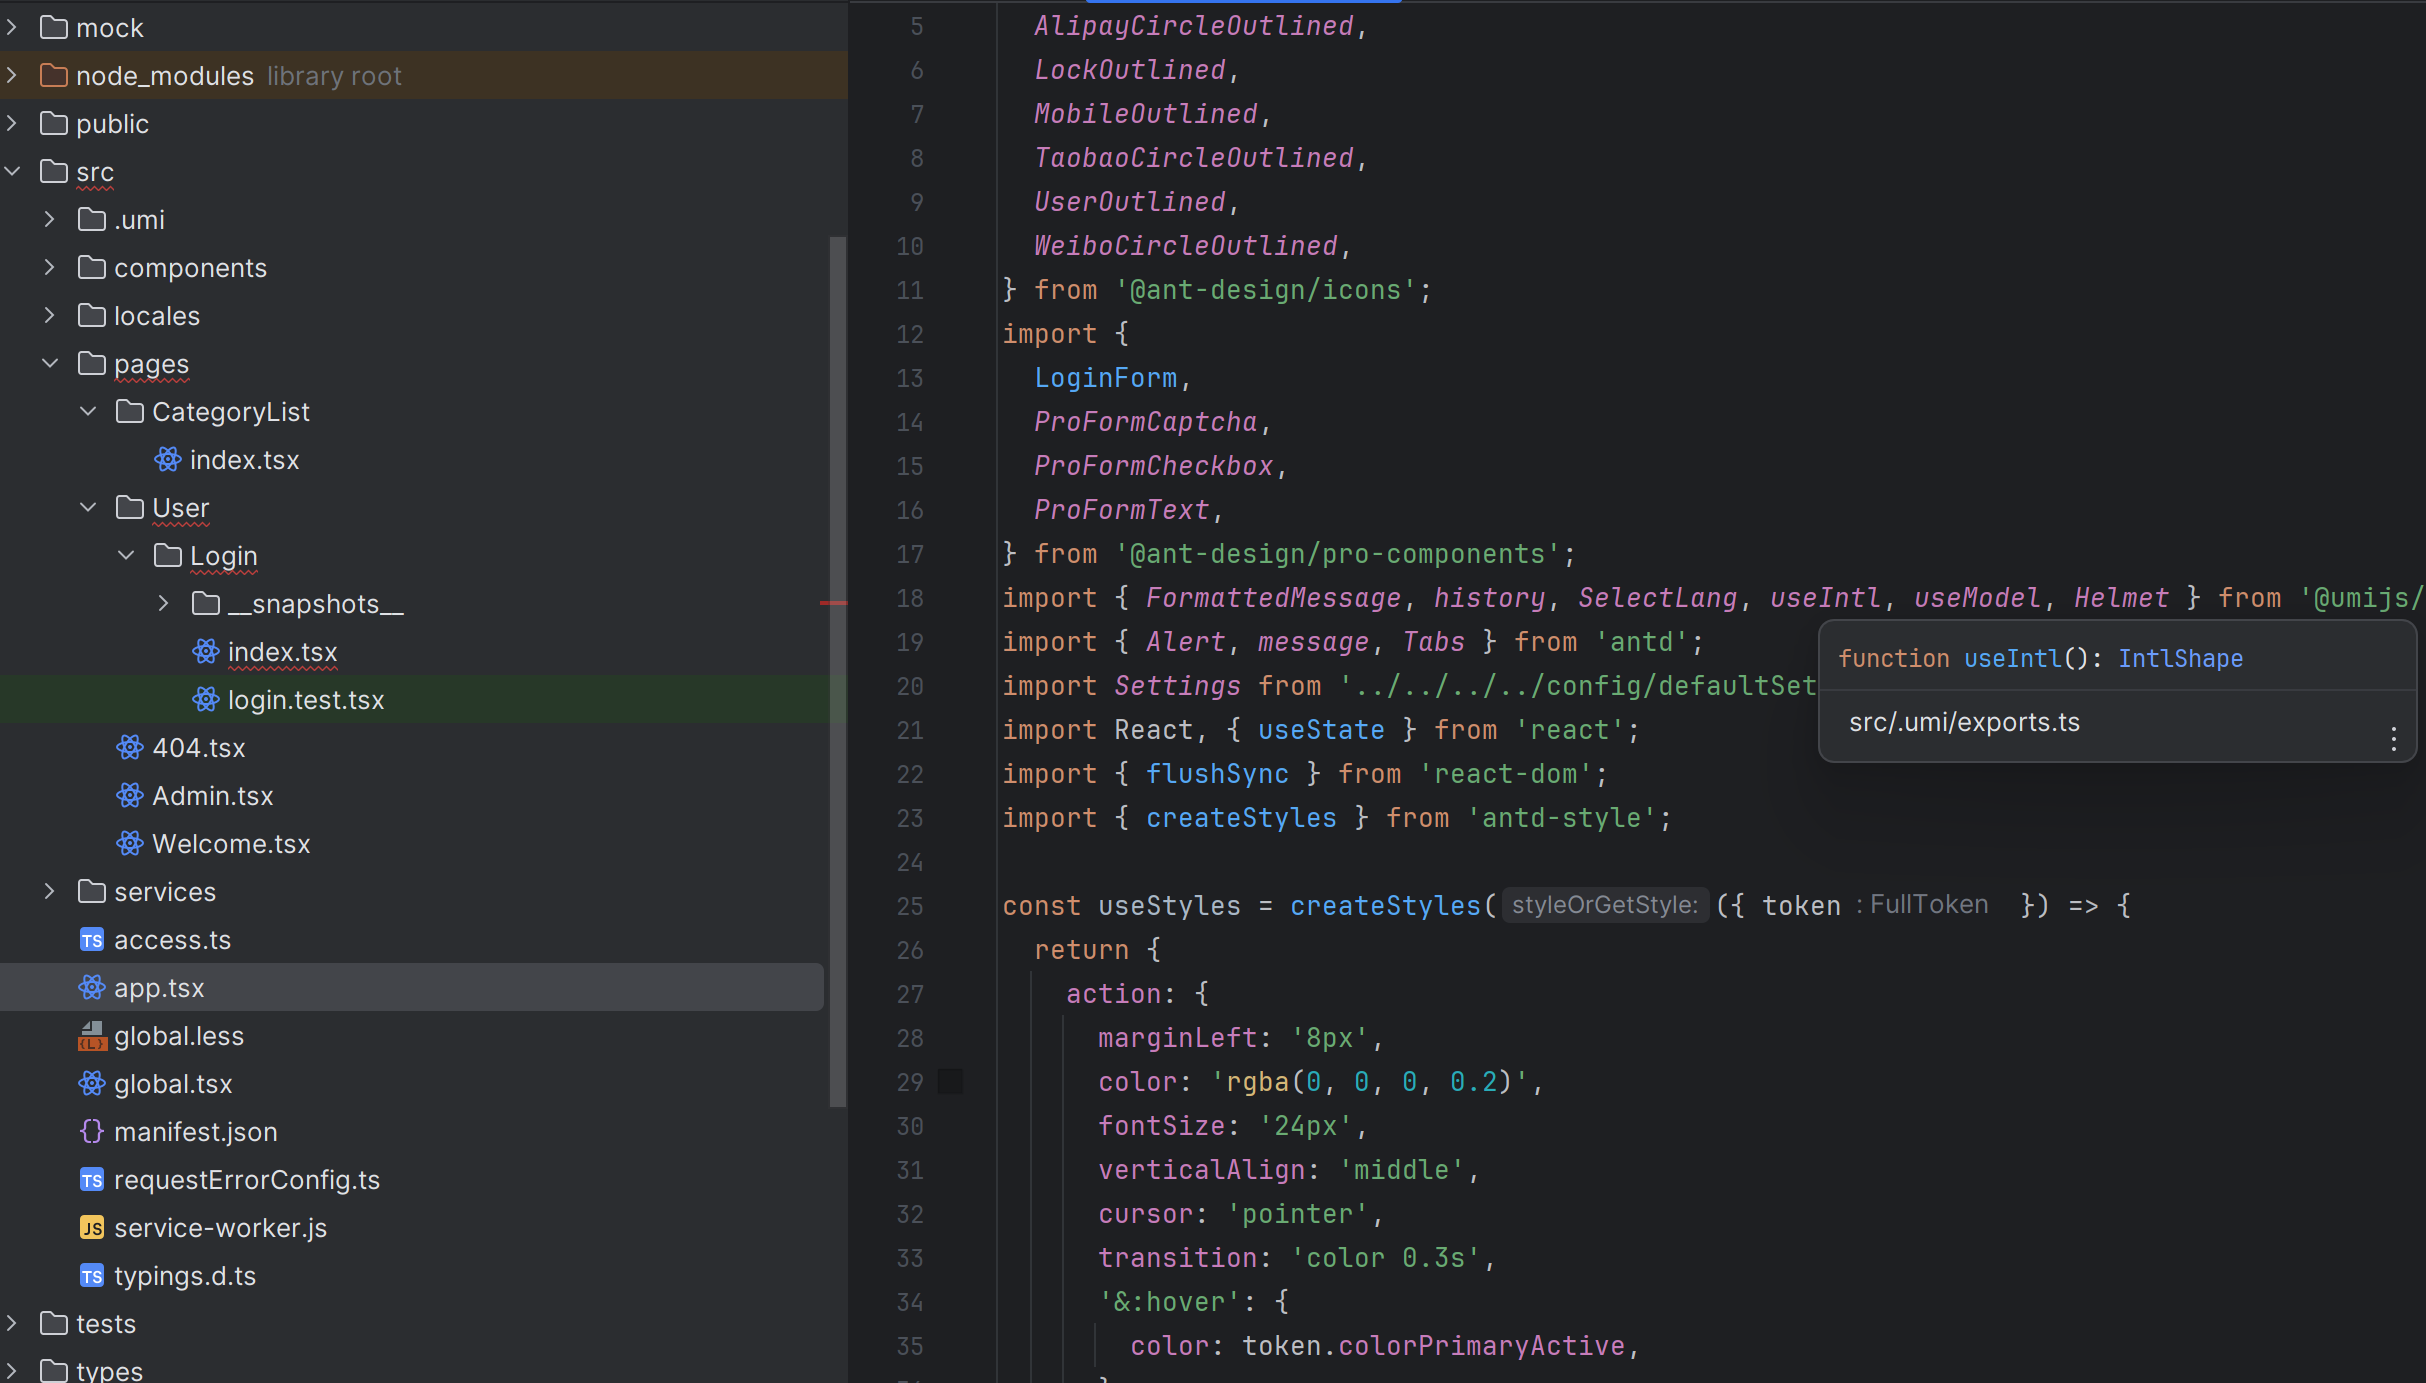The image size is (2426, 1383).
Task: Click the components folder icon
Action: coord(92,268)
